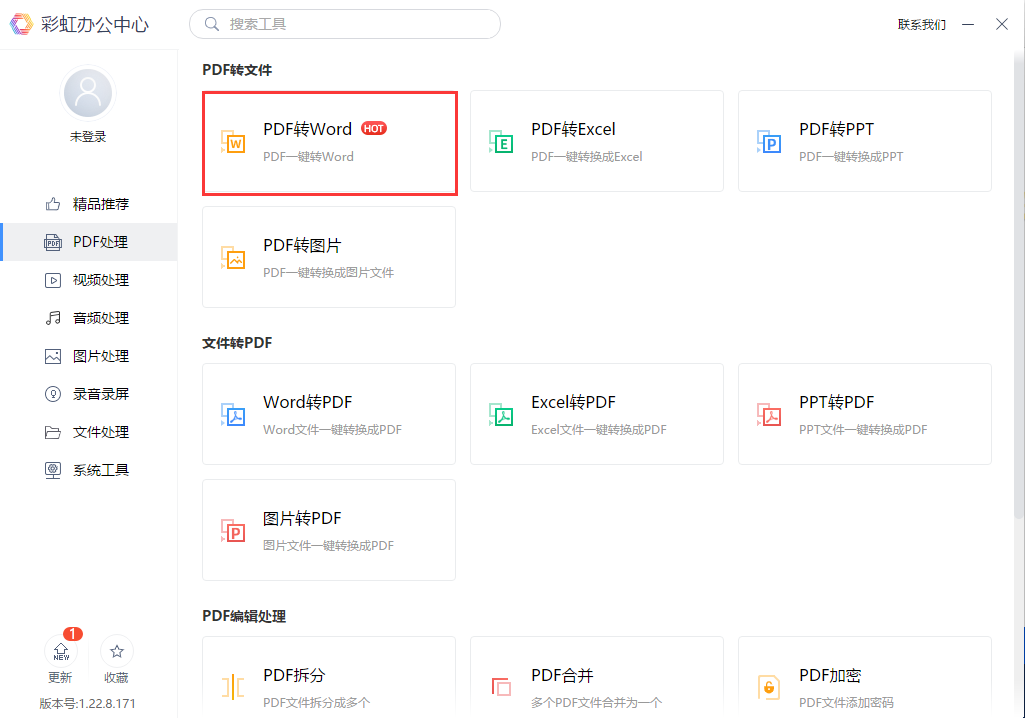The image size is (1025, 718).
Task: Click the user avatar icon
Action: (88, 94)
